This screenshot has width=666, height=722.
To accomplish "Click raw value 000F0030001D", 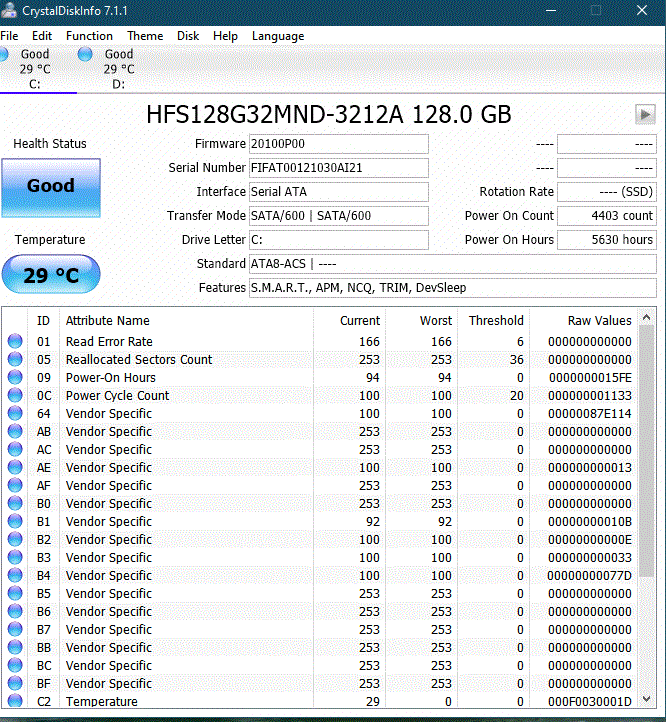I will pos(590,701).
